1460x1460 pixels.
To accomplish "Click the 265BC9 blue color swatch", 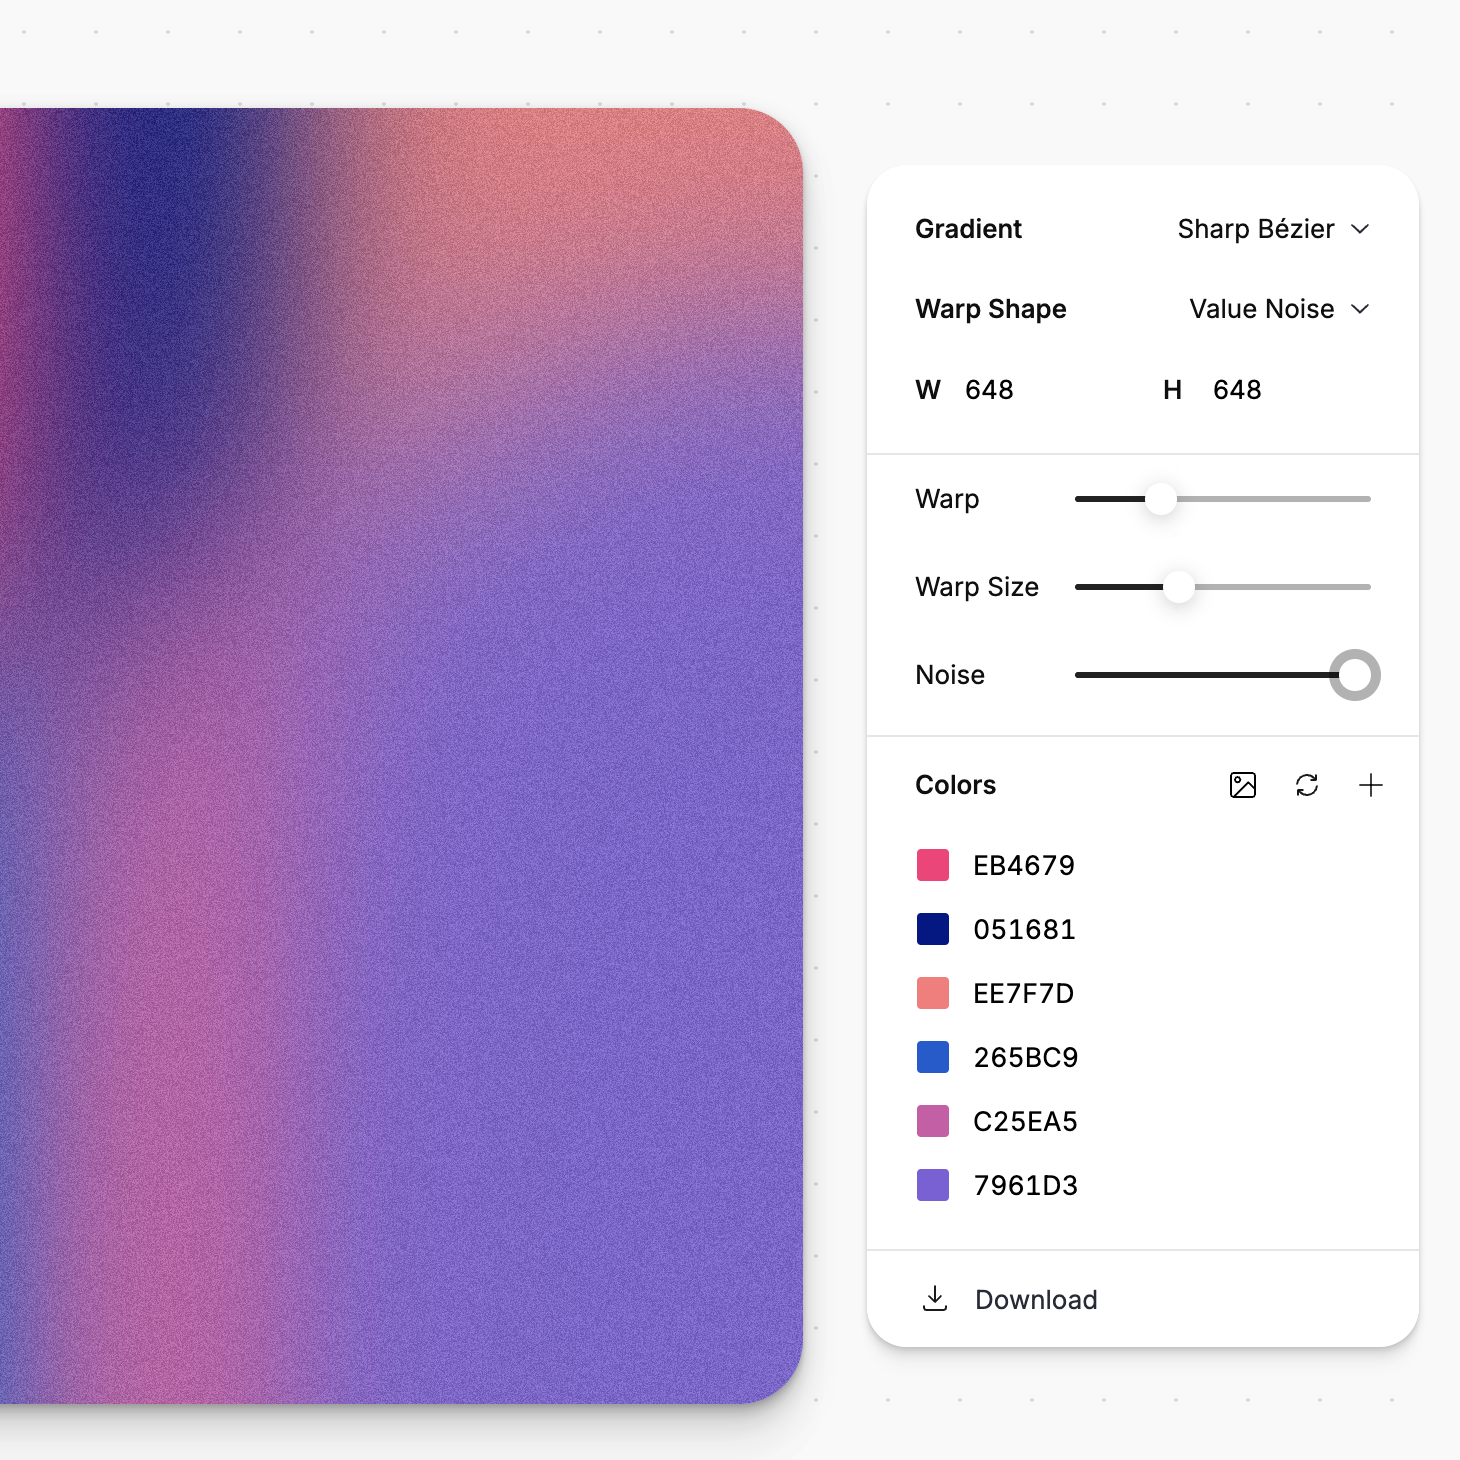I will [x=933, y=1057].
